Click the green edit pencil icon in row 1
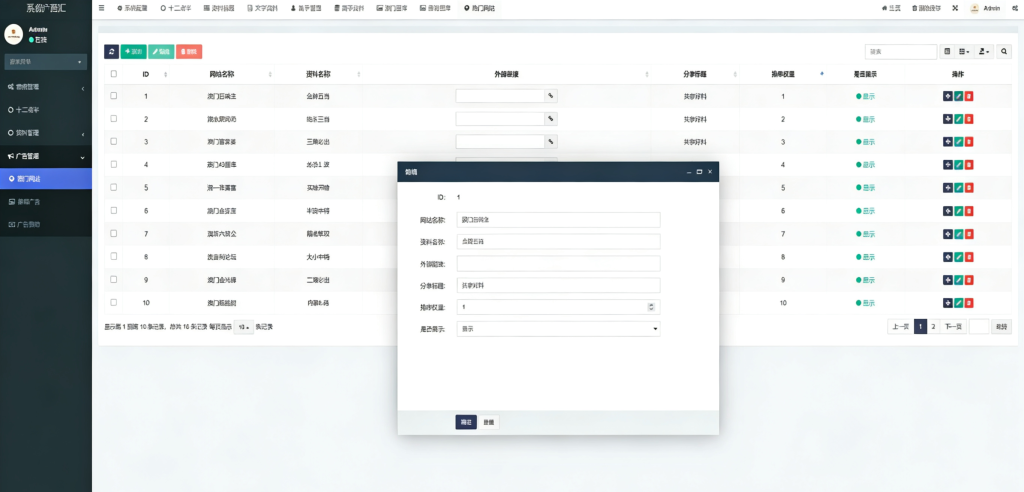Viewport: 1024px width, 492px height. coord(958,96)
